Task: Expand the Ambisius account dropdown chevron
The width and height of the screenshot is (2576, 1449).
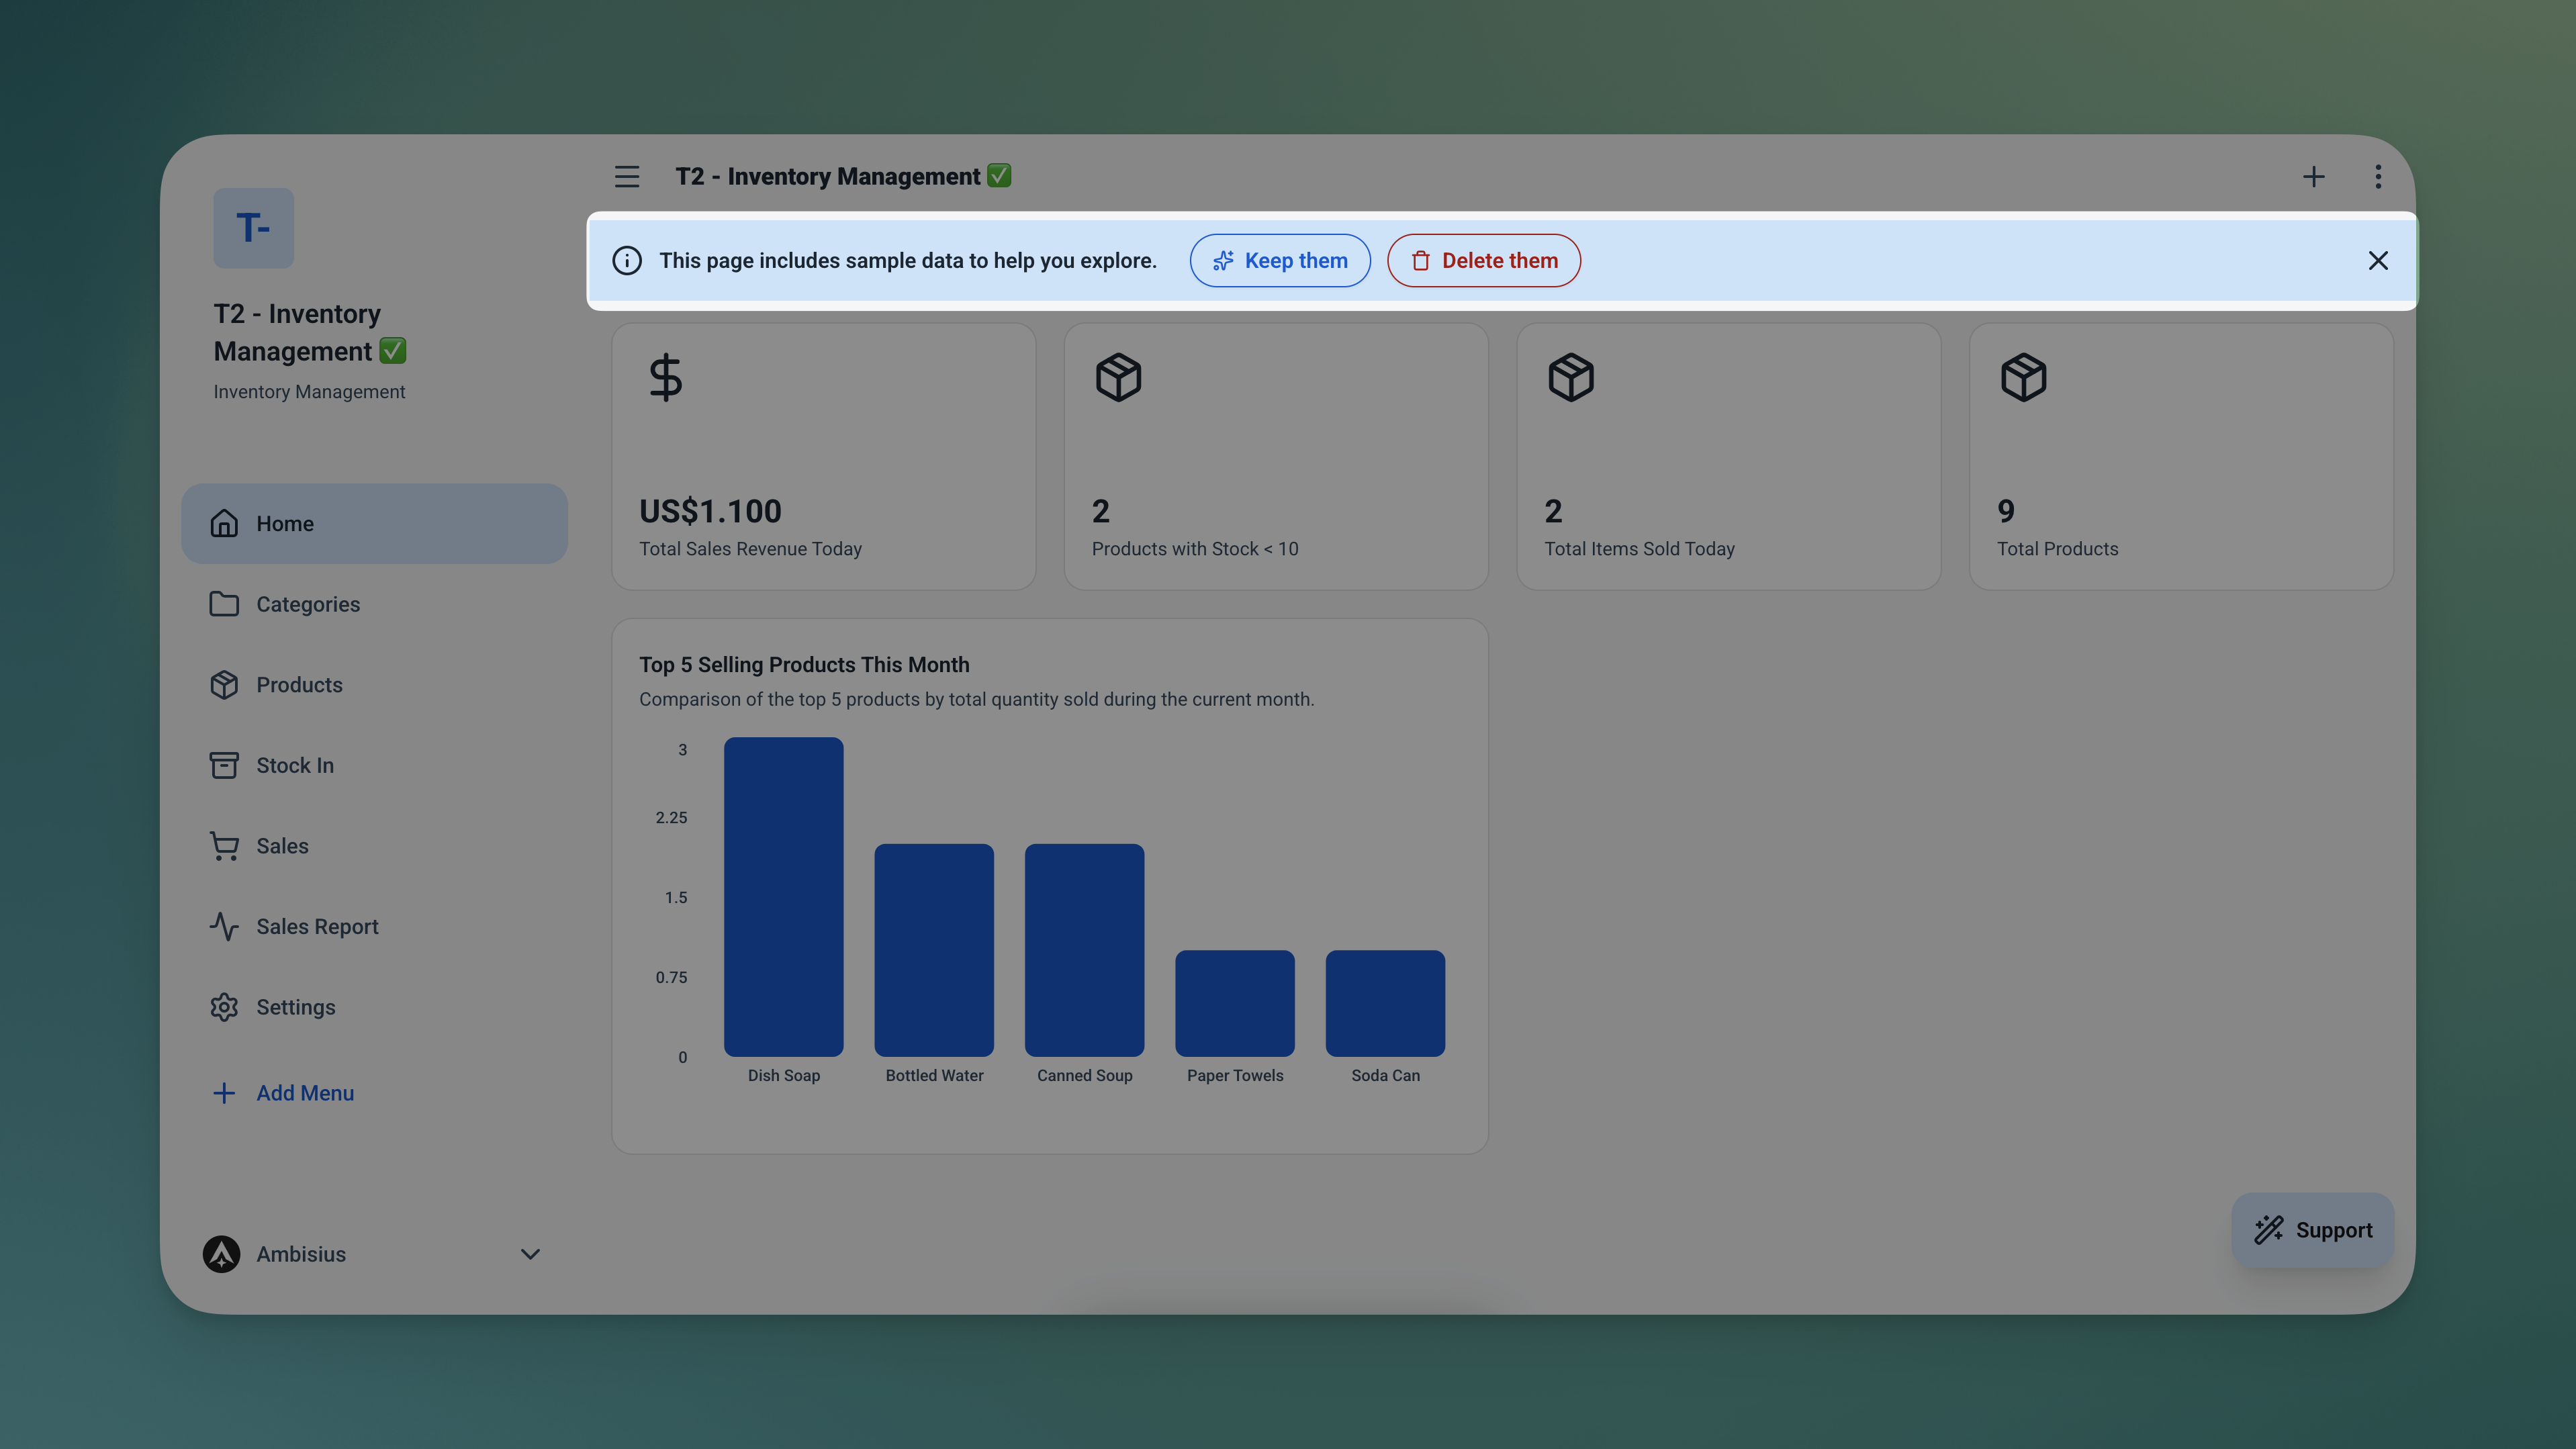Action: 530,1254
